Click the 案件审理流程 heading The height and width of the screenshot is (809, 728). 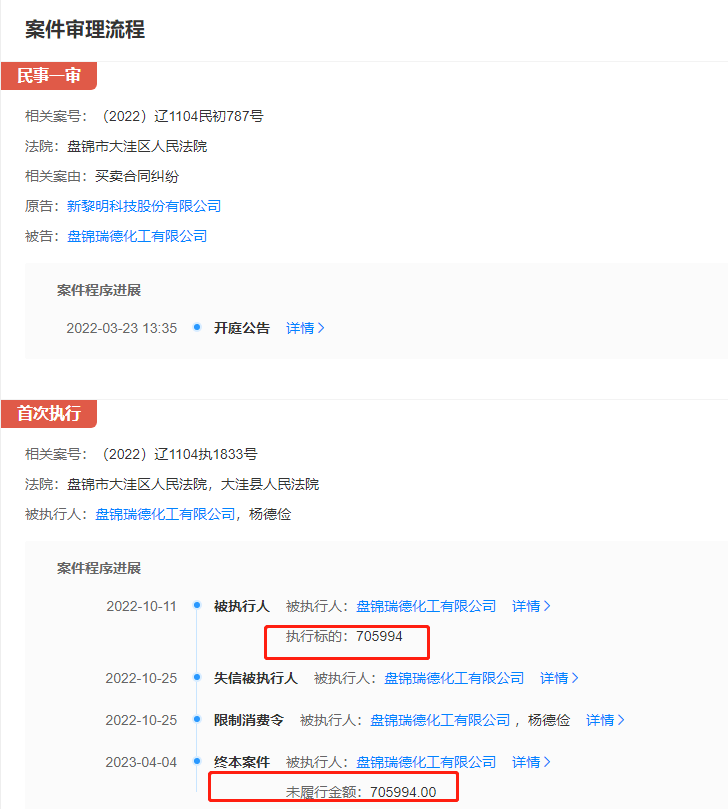pyautogui.click(x=85, y=29)
